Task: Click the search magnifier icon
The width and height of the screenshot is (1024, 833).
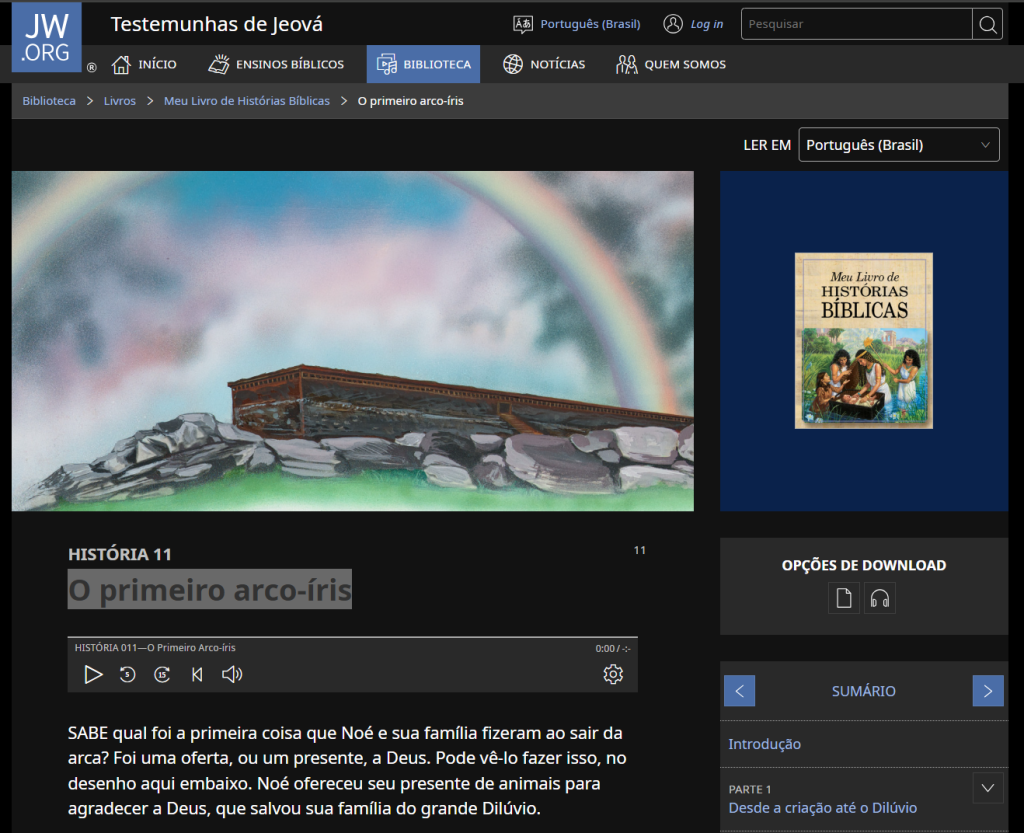Action: coord(987,24)
